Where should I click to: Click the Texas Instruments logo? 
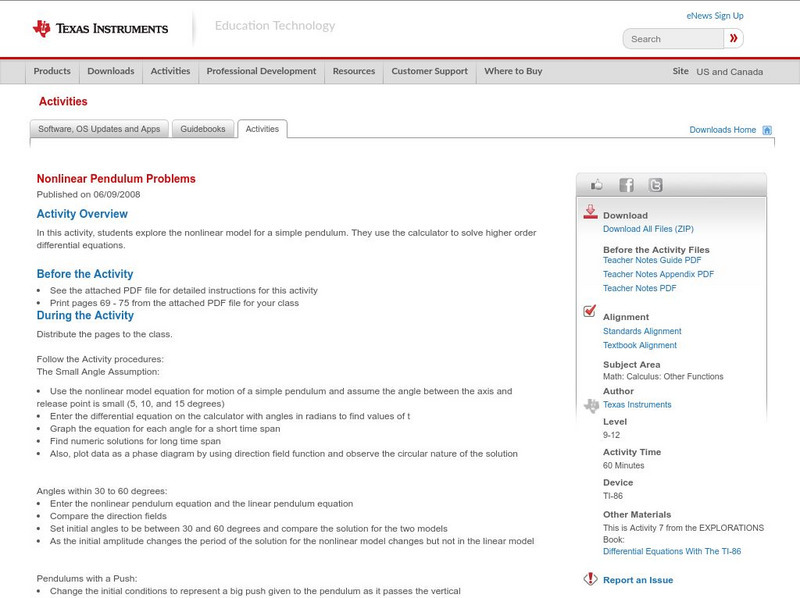click(x=100, y=29)
